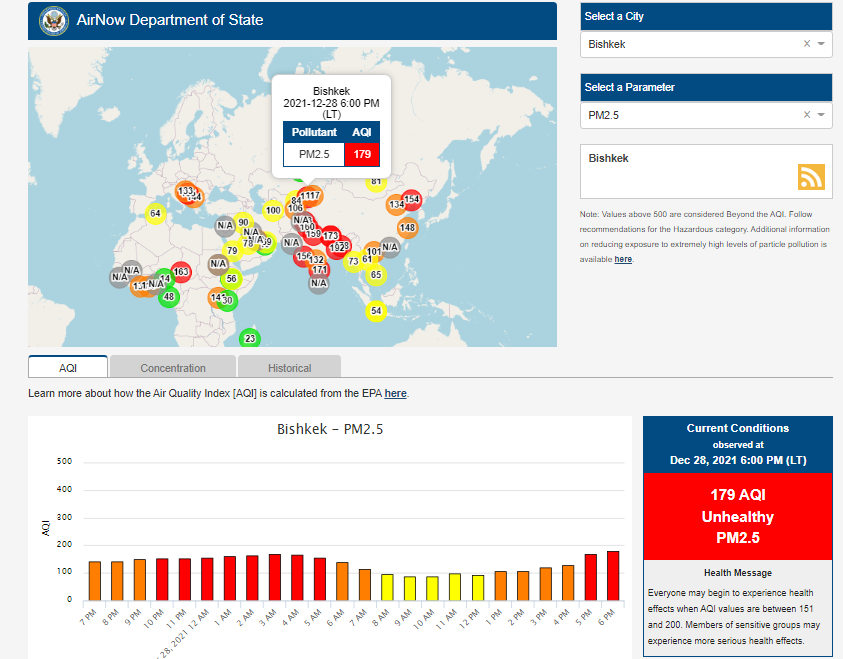Viewport: 843px width, 659px height.
Task: Click the orange RSS feed icon
Action: tap(811, 177)
